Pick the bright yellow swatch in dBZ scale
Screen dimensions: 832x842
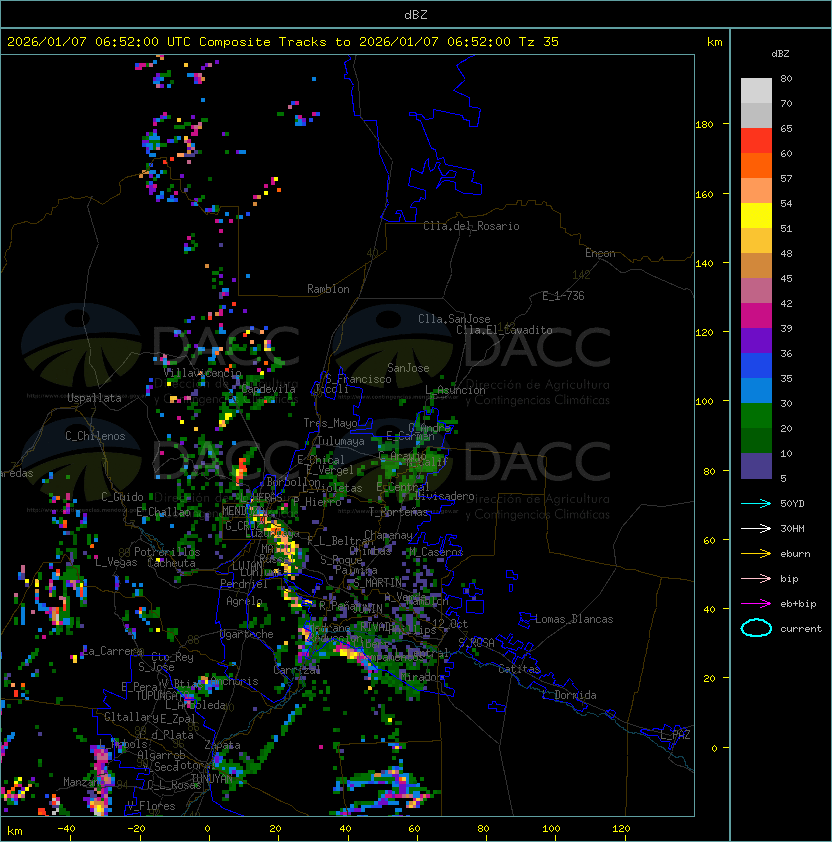(756, 216)
